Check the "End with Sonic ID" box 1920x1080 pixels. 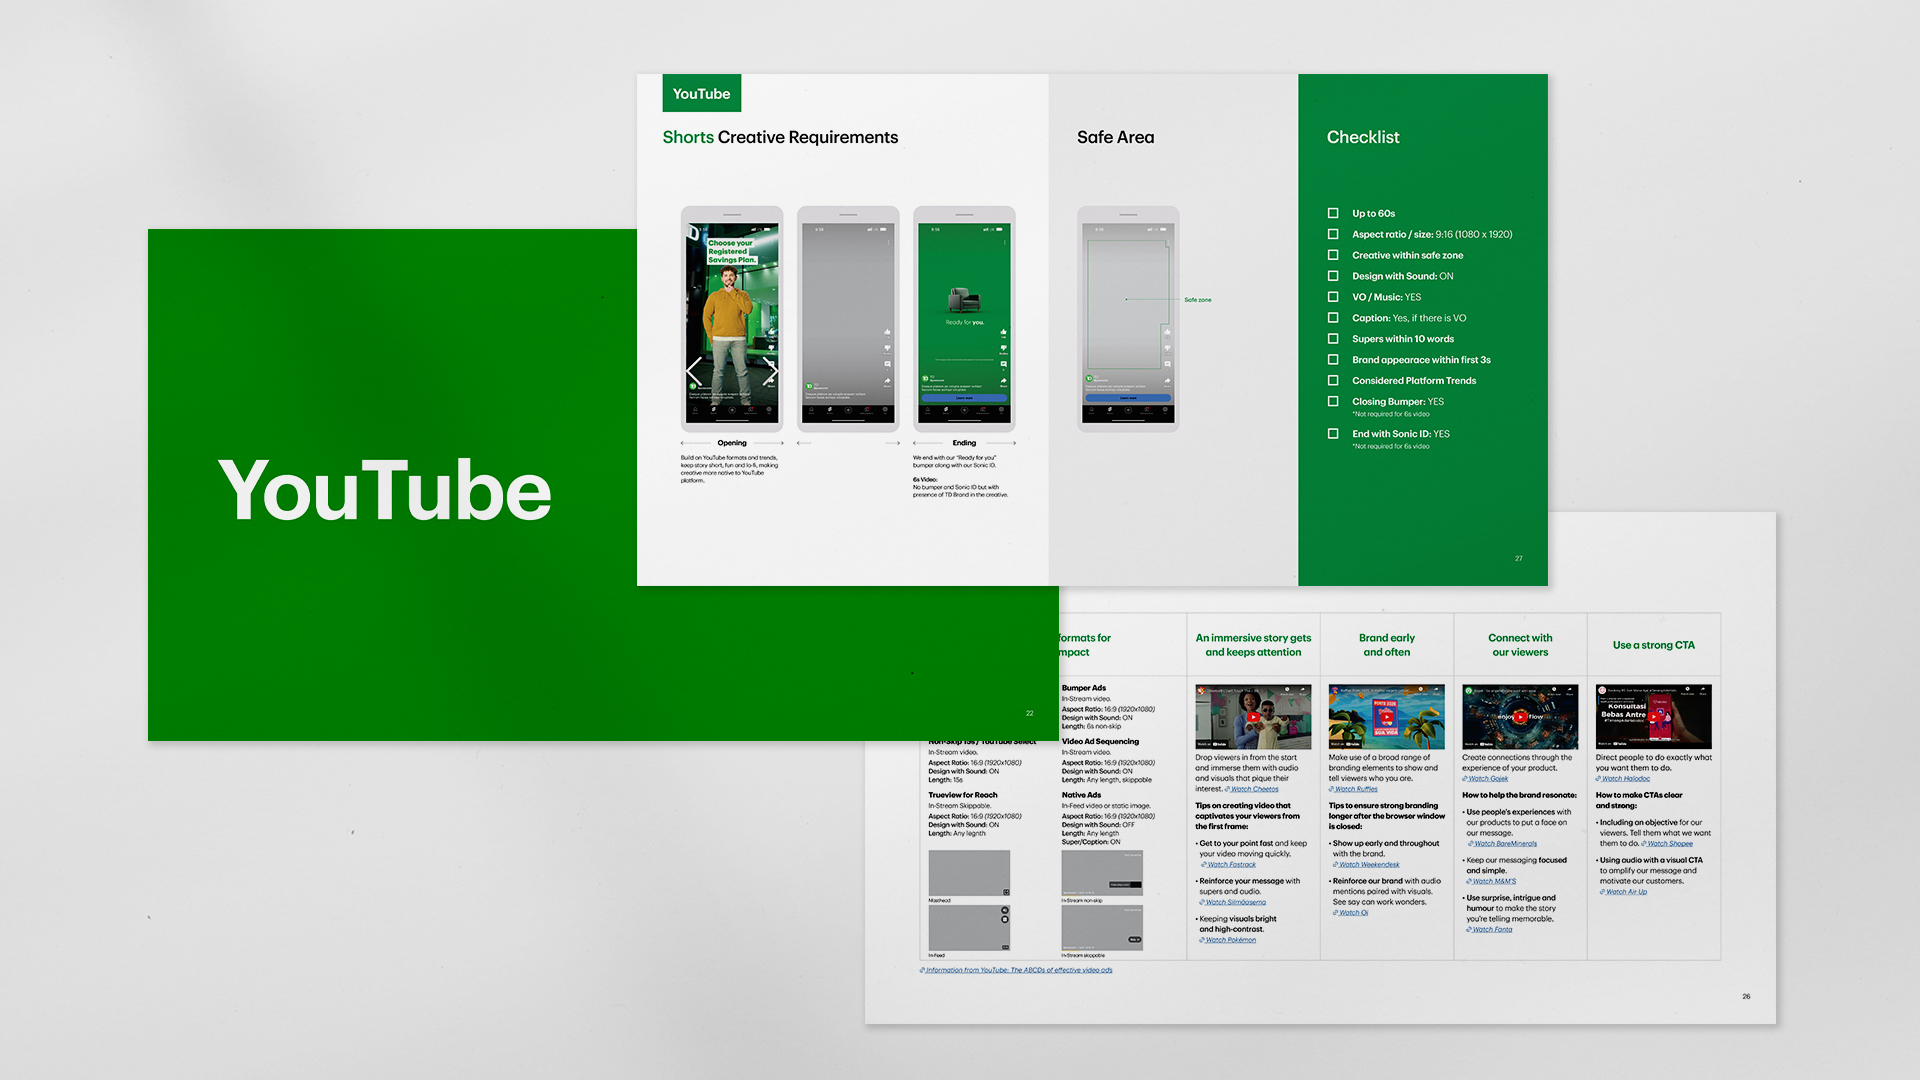(x=1333, y=434)
